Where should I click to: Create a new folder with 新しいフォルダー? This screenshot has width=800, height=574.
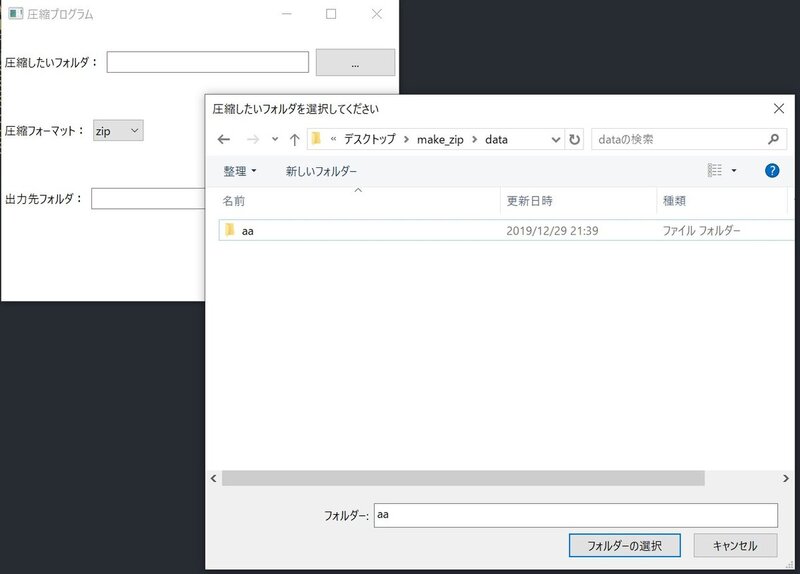(x=321, y=171)
